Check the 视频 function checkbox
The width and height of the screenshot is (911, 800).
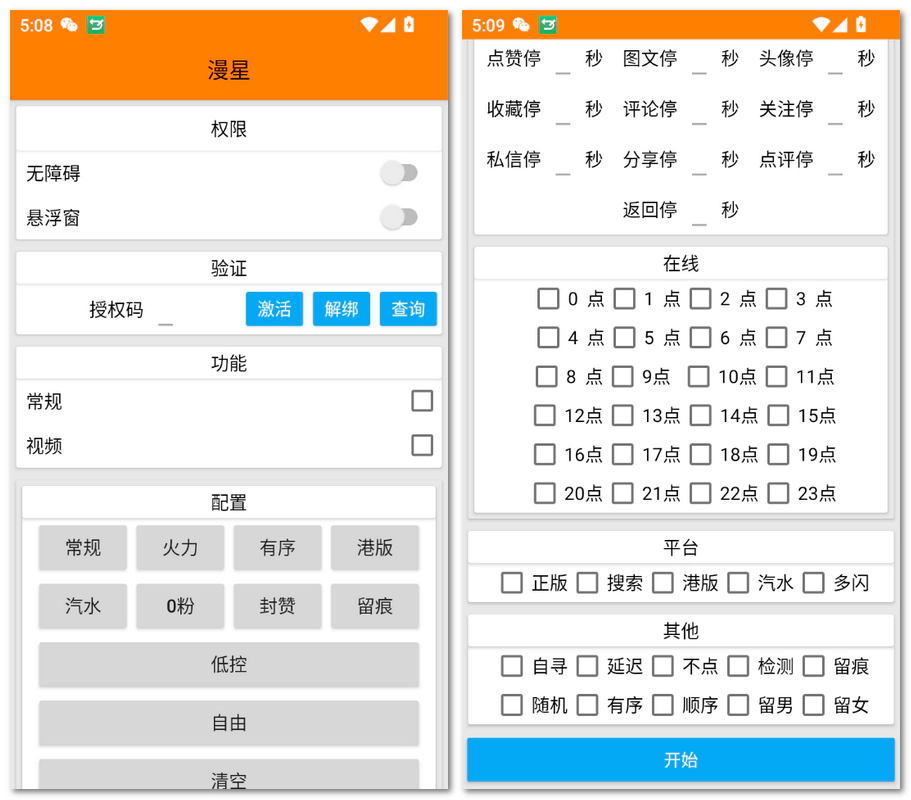pos(422,445)
